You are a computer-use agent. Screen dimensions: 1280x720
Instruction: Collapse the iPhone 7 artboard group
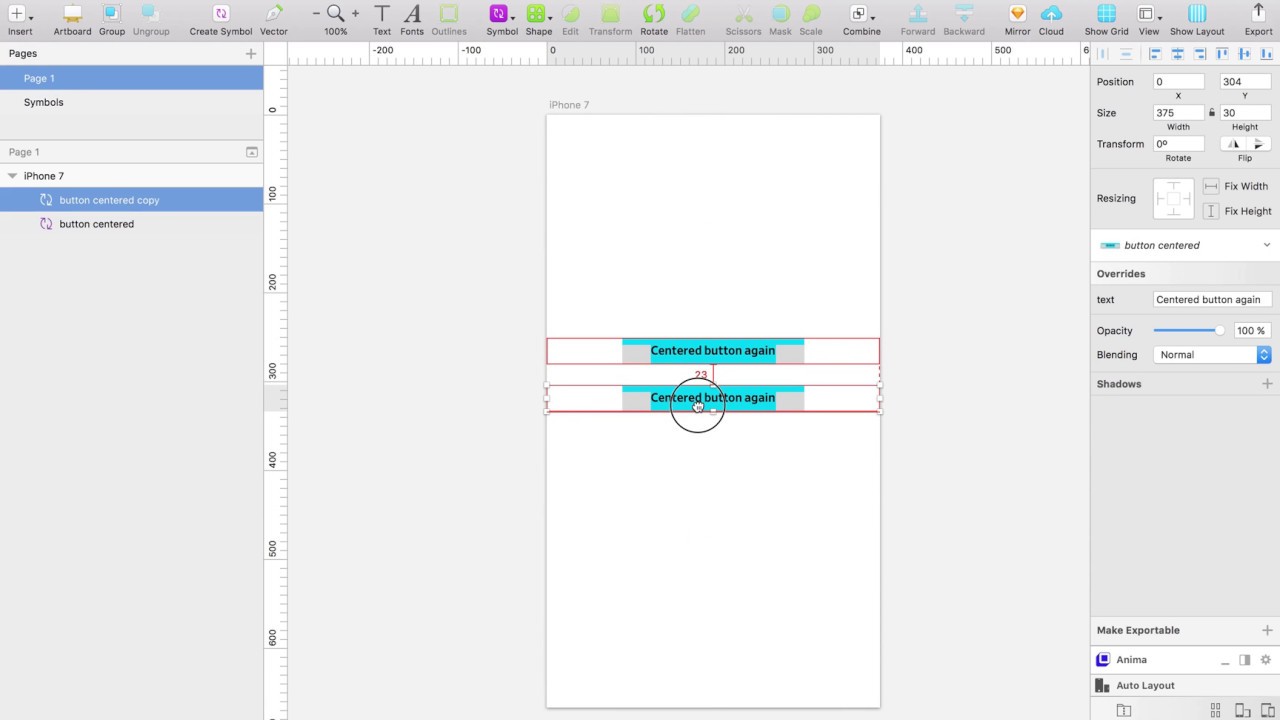pyautogui.click(x=12, y=176)
